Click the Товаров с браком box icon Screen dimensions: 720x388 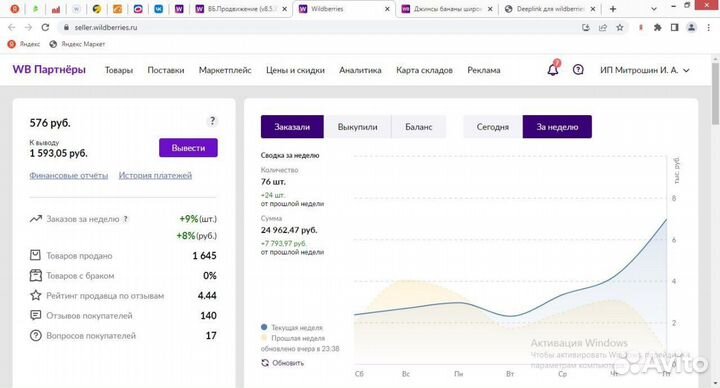click(x=35, y=275)
